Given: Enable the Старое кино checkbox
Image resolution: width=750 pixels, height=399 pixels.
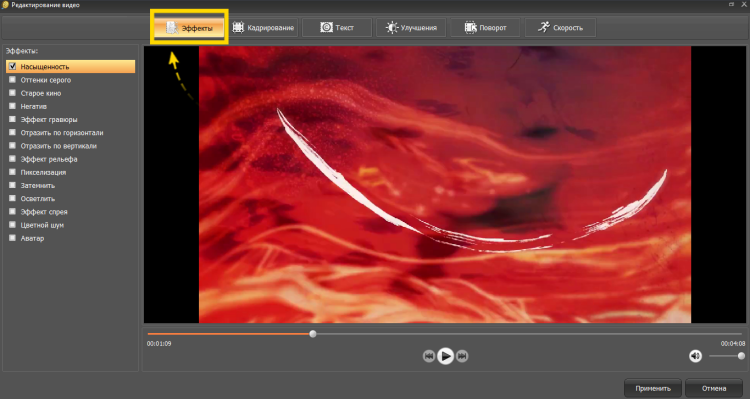Looking at the screenshot, I should (x=12, y=93).
